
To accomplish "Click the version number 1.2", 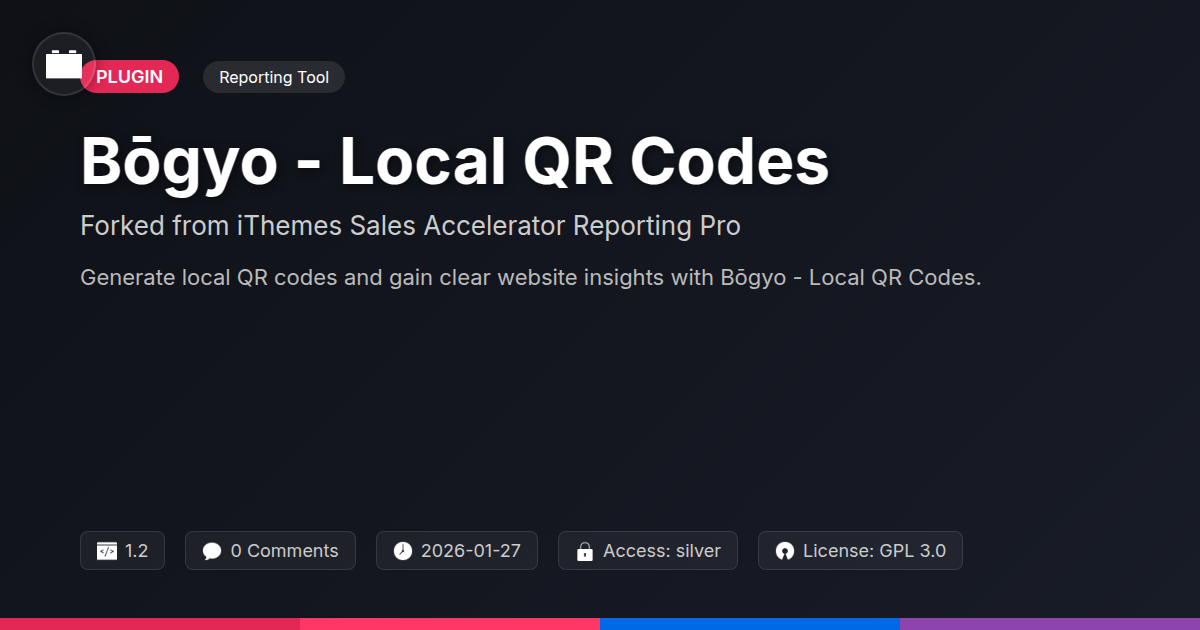I will (x=137, y=551).
